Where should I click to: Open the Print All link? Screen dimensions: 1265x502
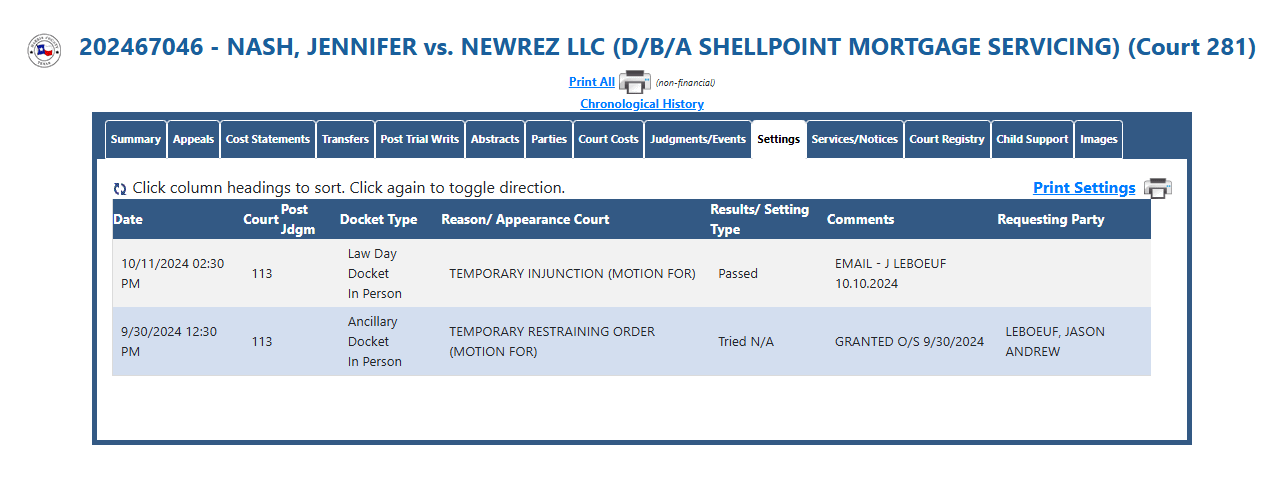click(x=592, y=82)
